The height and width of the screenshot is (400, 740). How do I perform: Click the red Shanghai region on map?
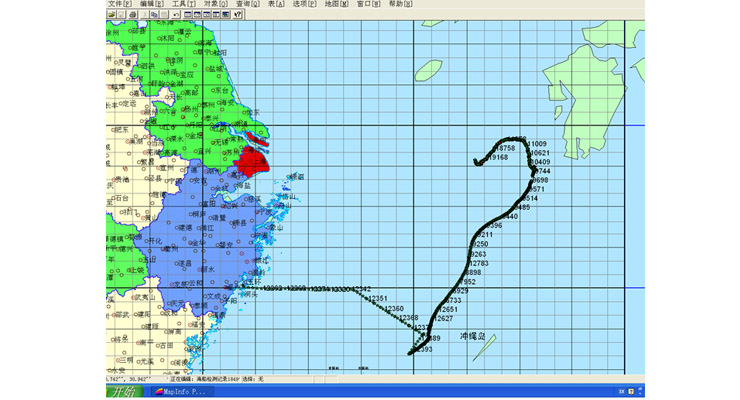[x=251, y=161]
